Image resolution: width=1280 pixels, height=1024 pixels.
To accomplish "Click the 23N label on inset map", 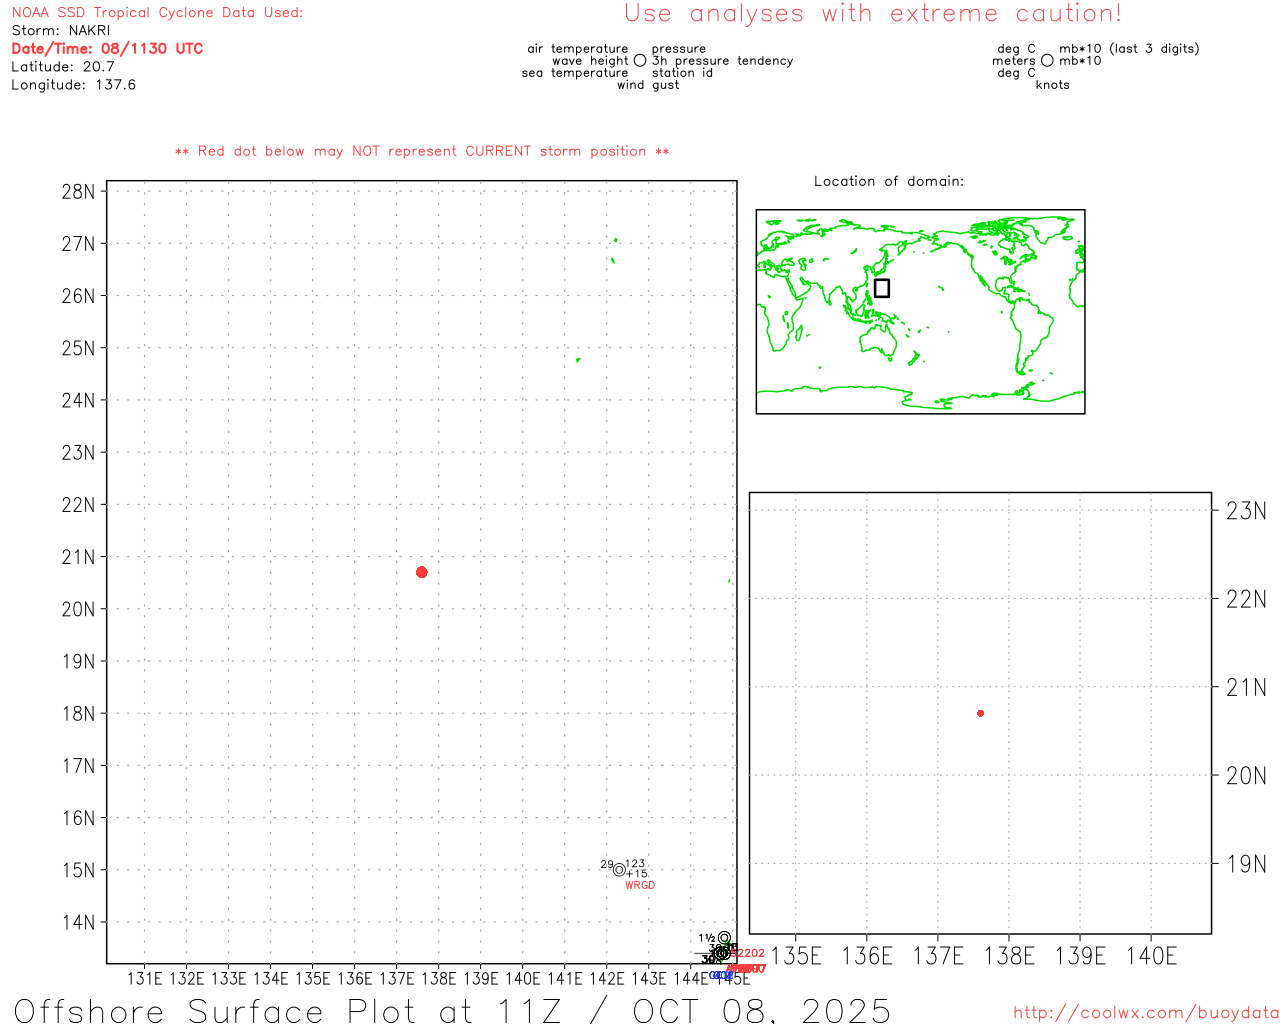I will (x=1246, y=511).
